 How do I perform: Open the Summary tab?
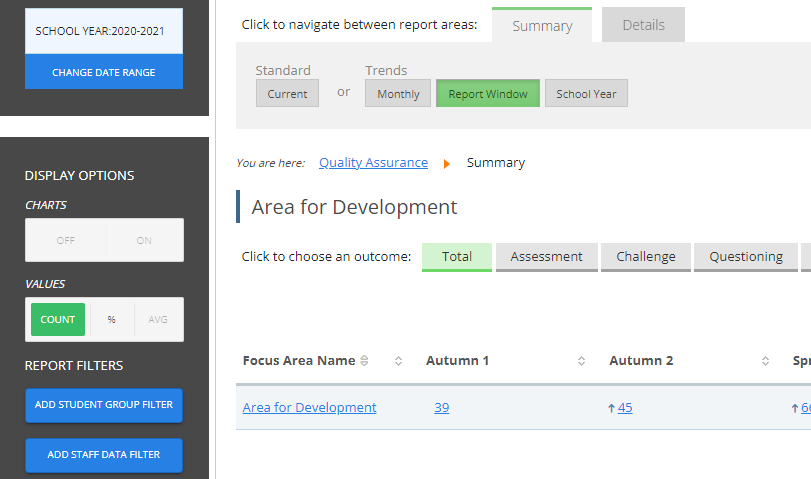(x=542, y=26)
